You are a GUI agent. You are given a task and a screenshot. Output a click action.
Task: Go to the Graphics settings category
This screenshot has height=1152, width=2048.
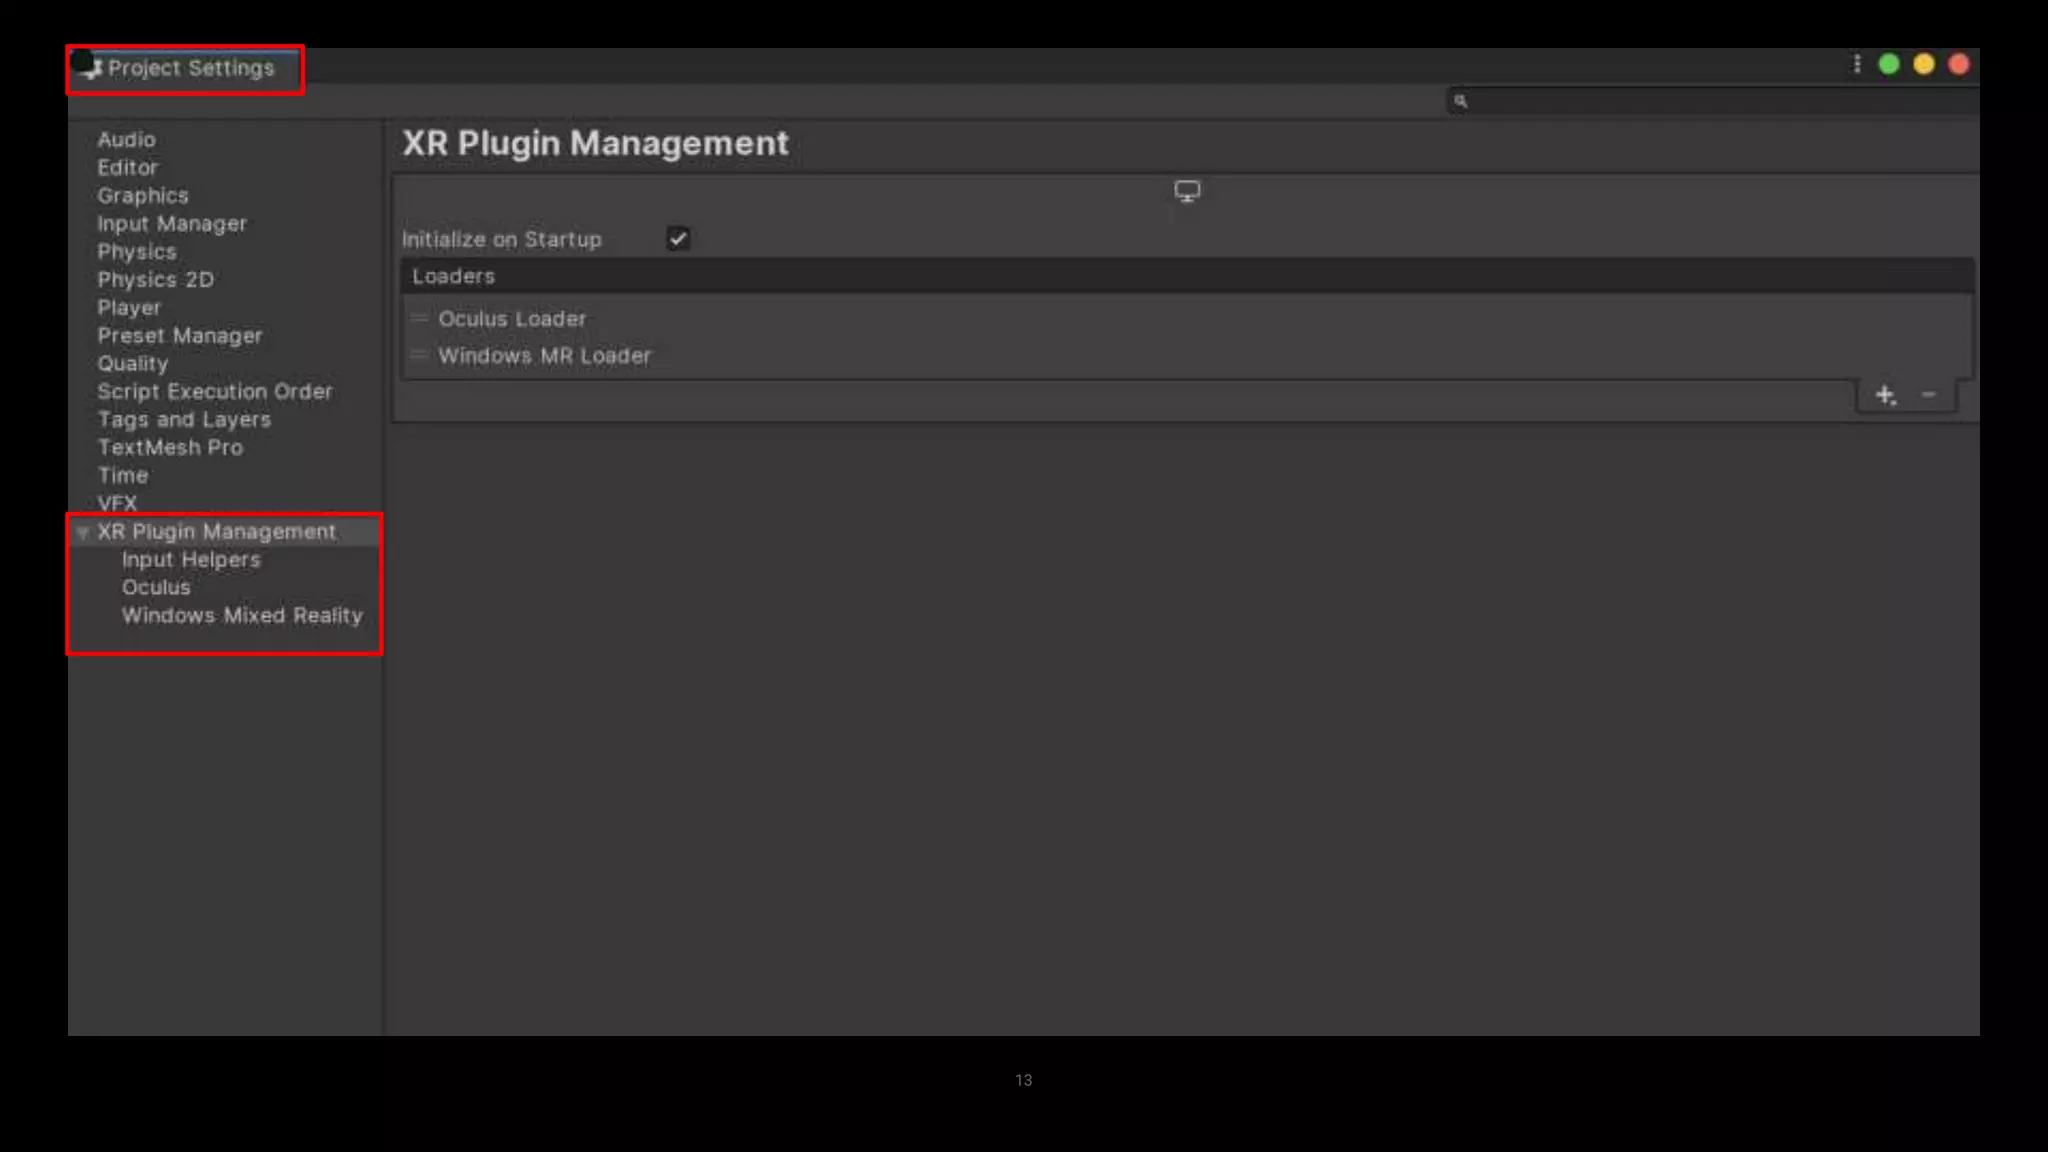(143, 196)
